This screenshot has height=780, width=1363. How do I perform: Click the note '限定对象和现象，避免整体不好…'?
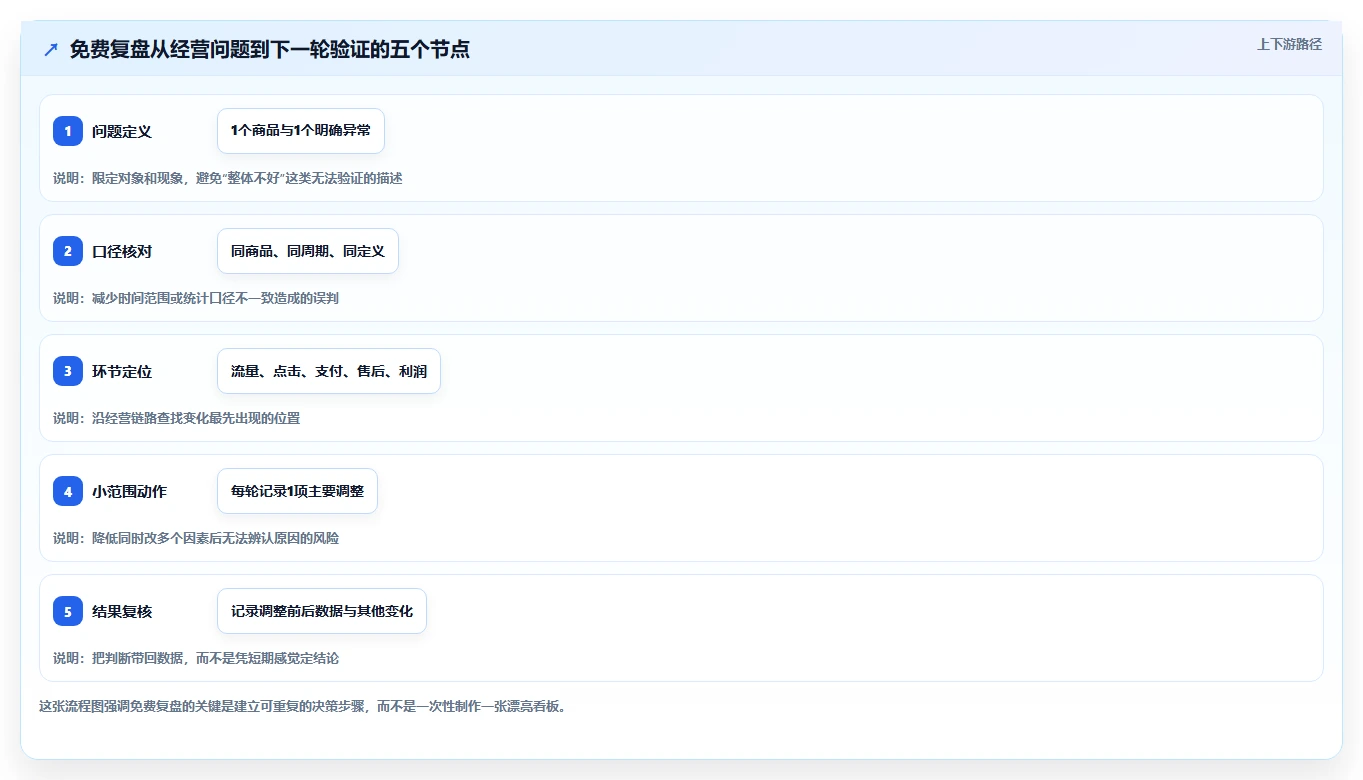pos(228,178)
